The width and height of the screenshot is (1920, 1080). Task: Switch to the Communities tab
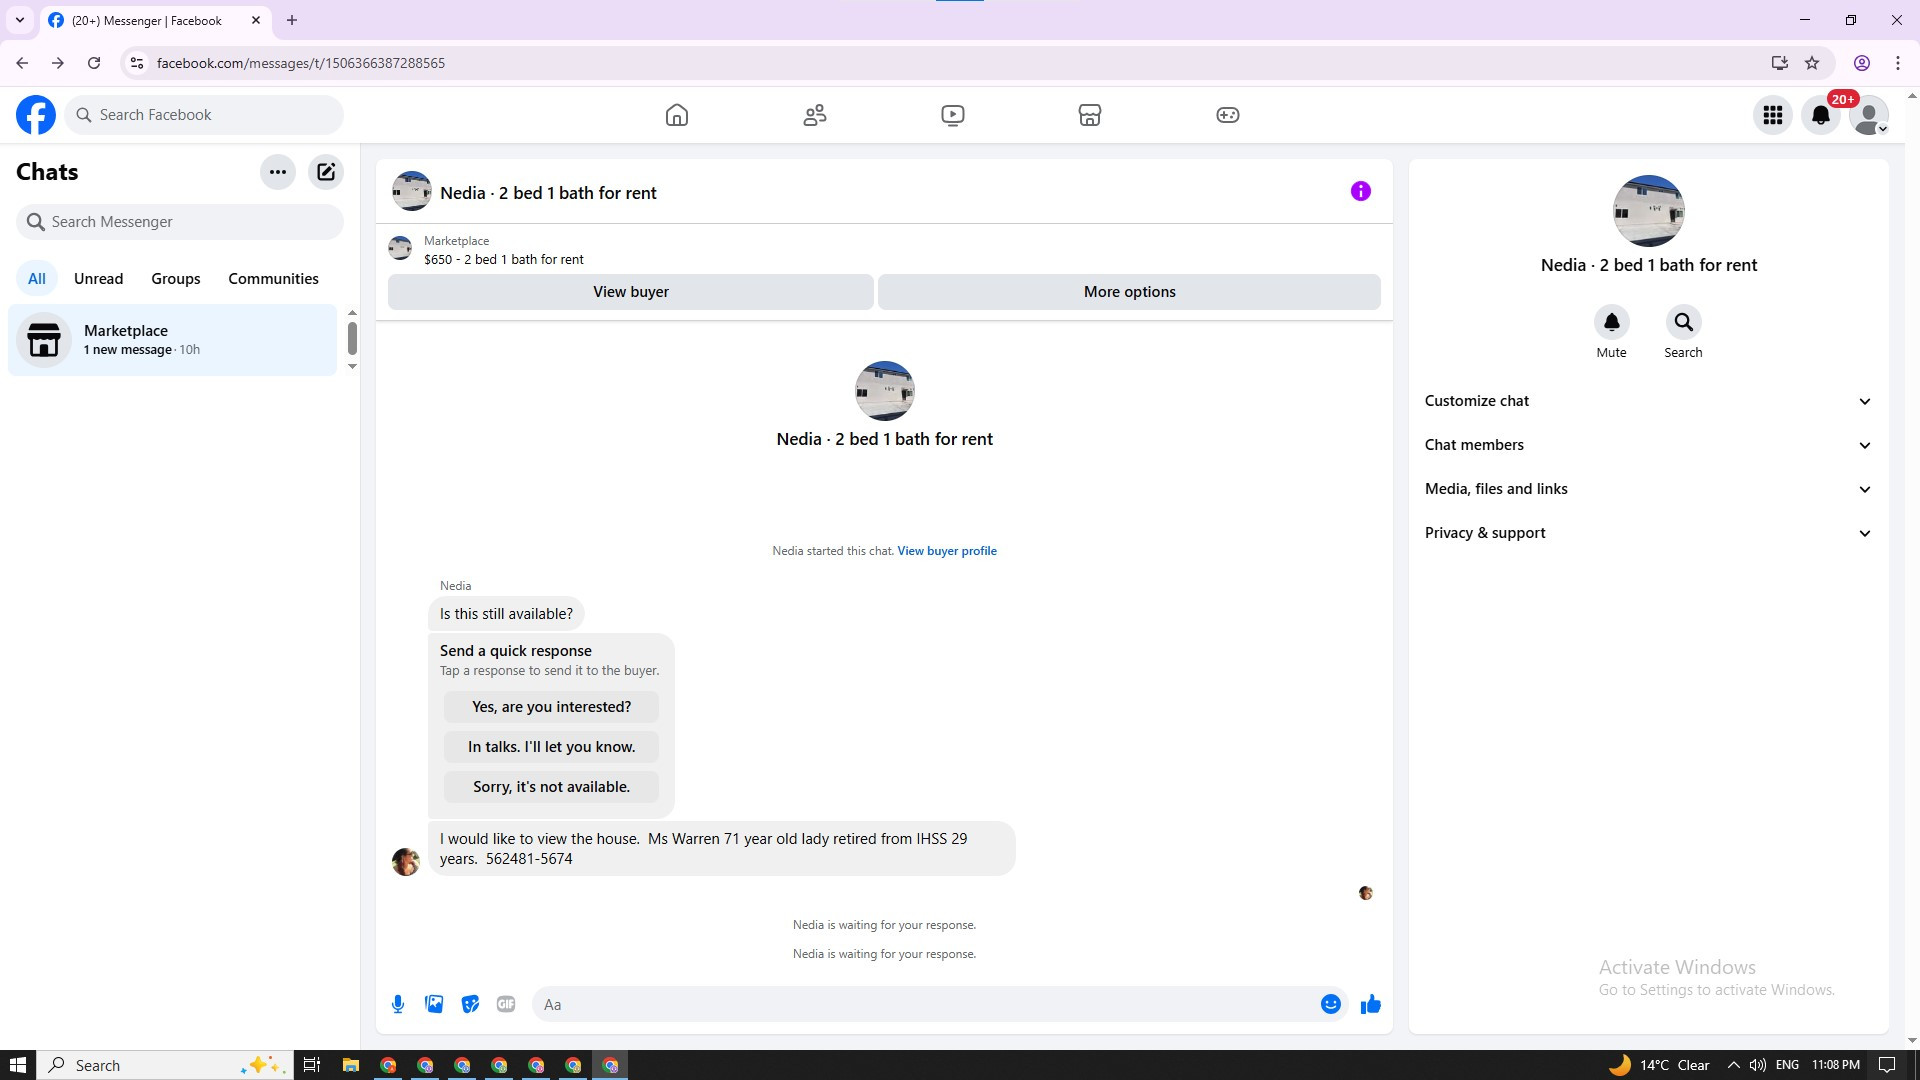[x=273, y=279]
